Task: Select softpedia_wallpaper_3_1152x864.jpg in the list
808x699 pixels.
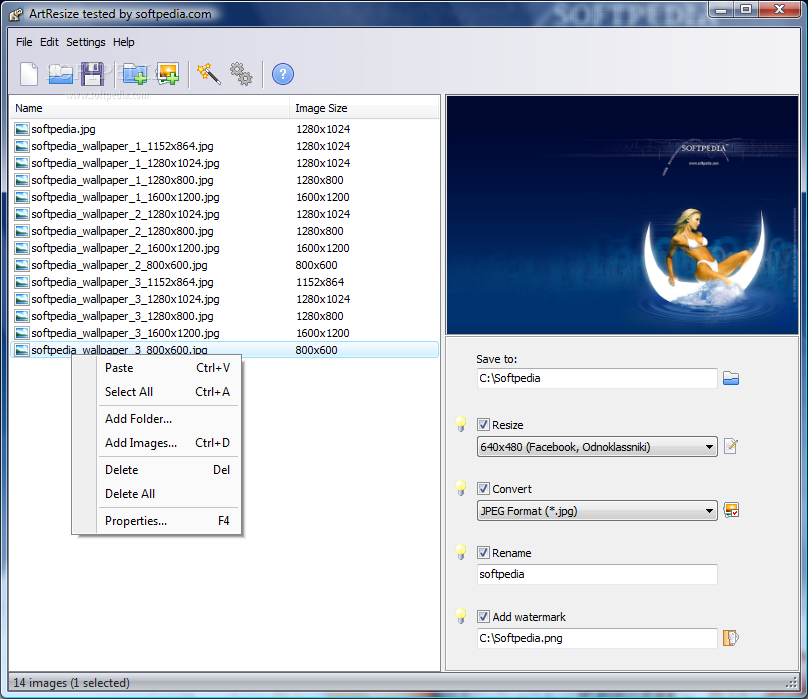Action: tap(122, 282)
